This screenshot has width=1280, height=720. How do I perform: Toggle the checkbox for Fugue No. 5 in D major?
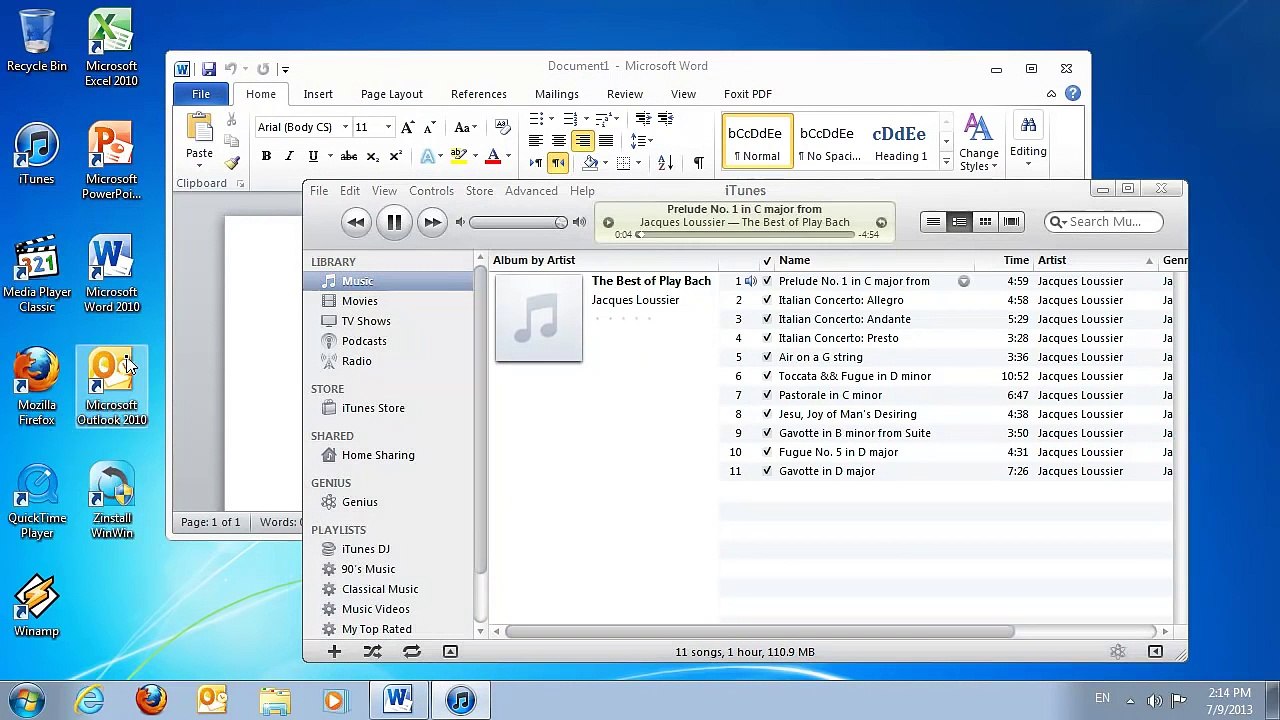767,452
